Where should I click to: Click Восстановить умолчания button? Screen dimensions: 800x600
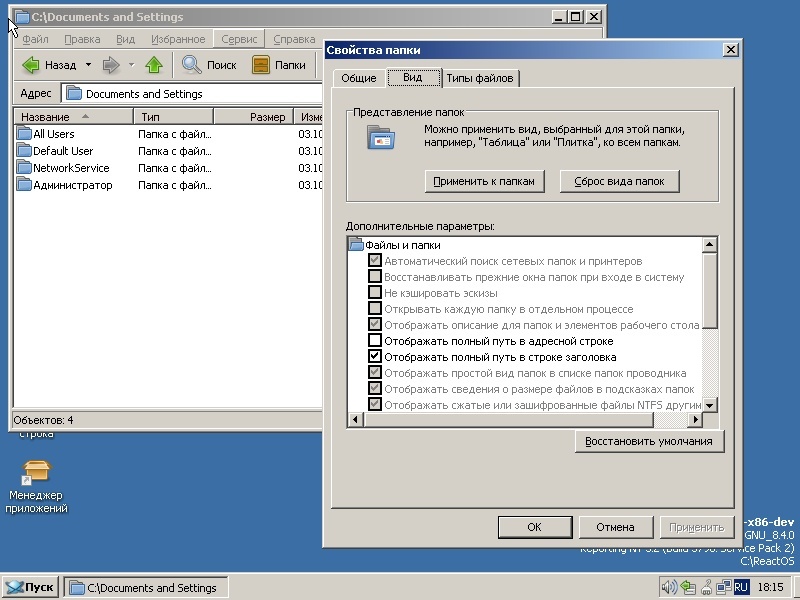(649, 441)
